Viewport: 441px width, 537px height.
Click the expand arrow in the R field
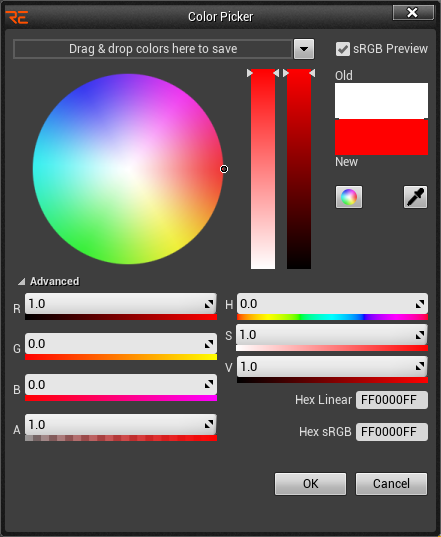[209, 304]
